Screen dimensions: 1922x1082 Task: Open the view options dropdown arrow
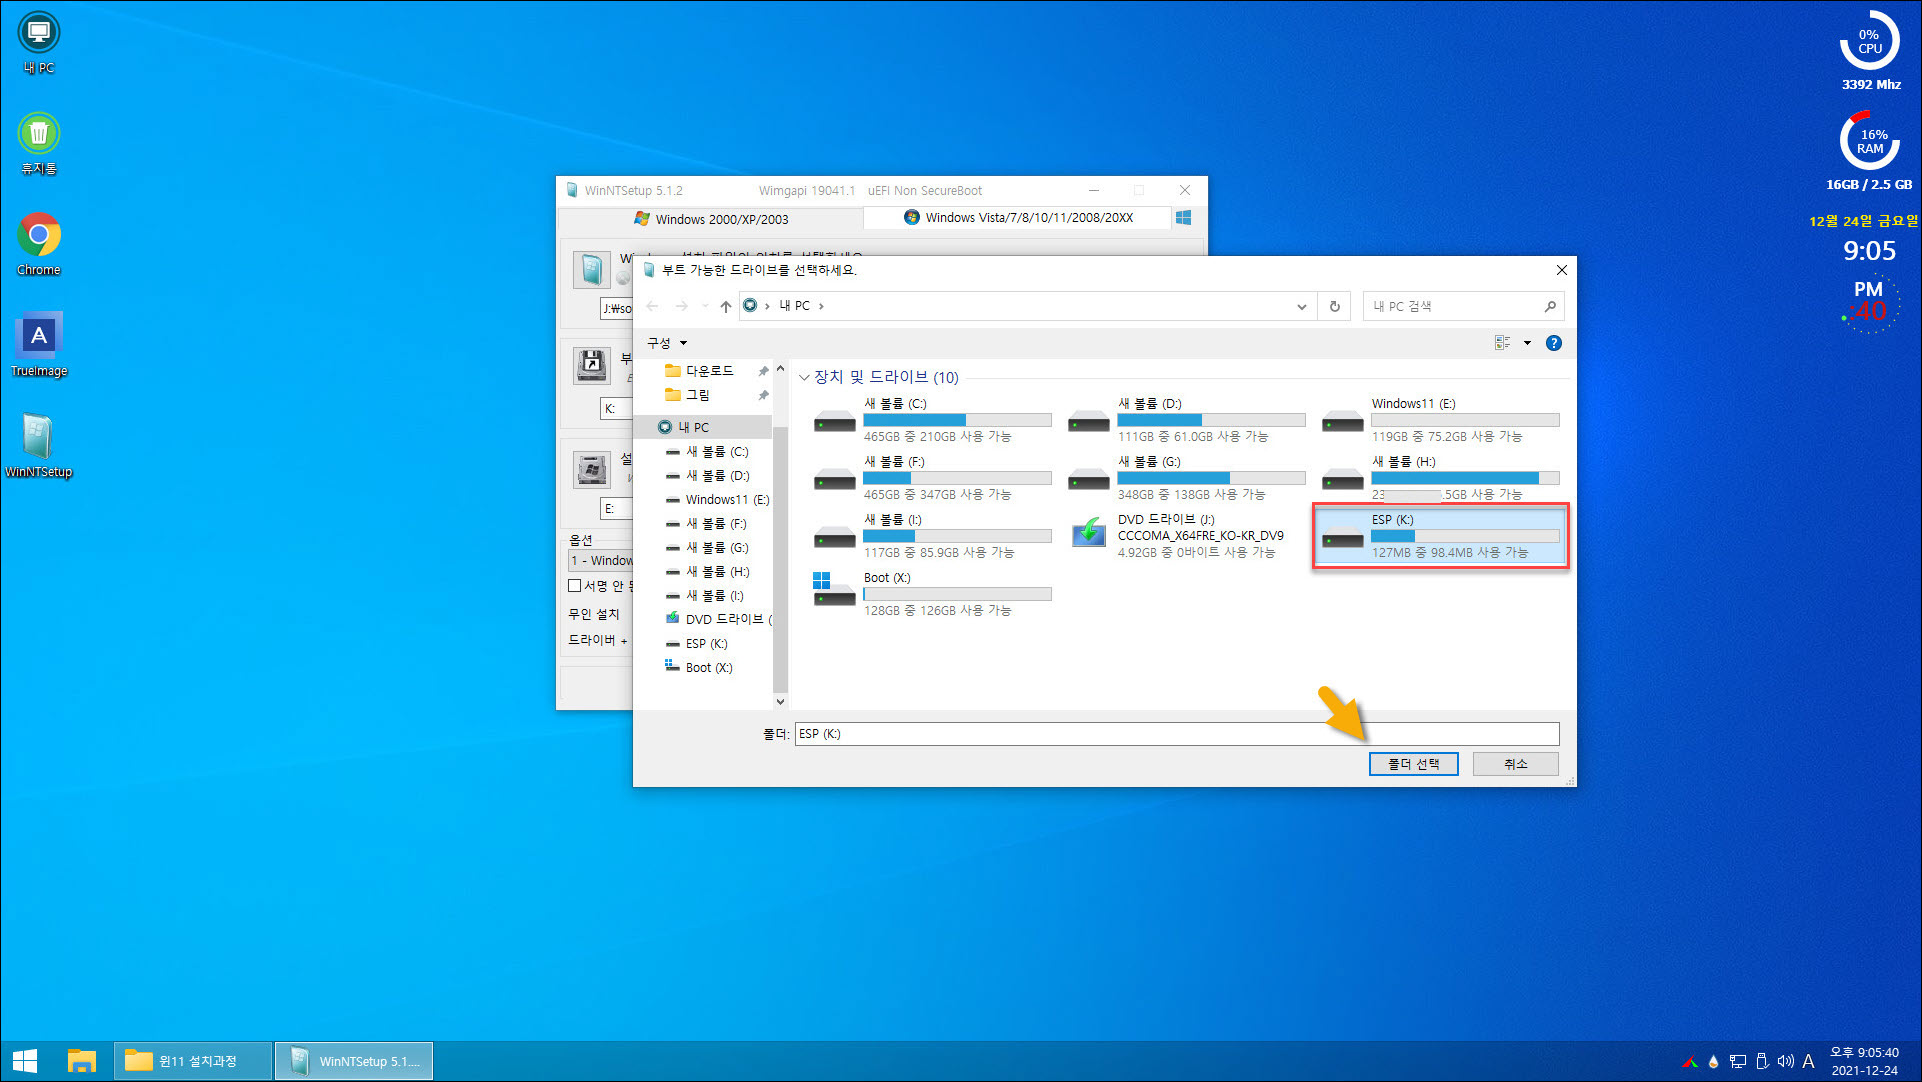(1527, 343)
